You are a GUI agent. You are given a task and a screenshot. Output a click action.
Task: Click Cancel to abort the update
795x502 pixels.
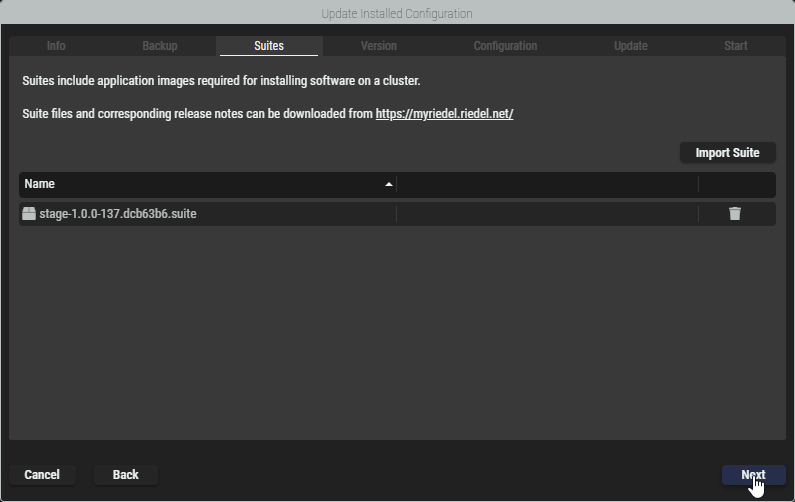click(42, 475)
